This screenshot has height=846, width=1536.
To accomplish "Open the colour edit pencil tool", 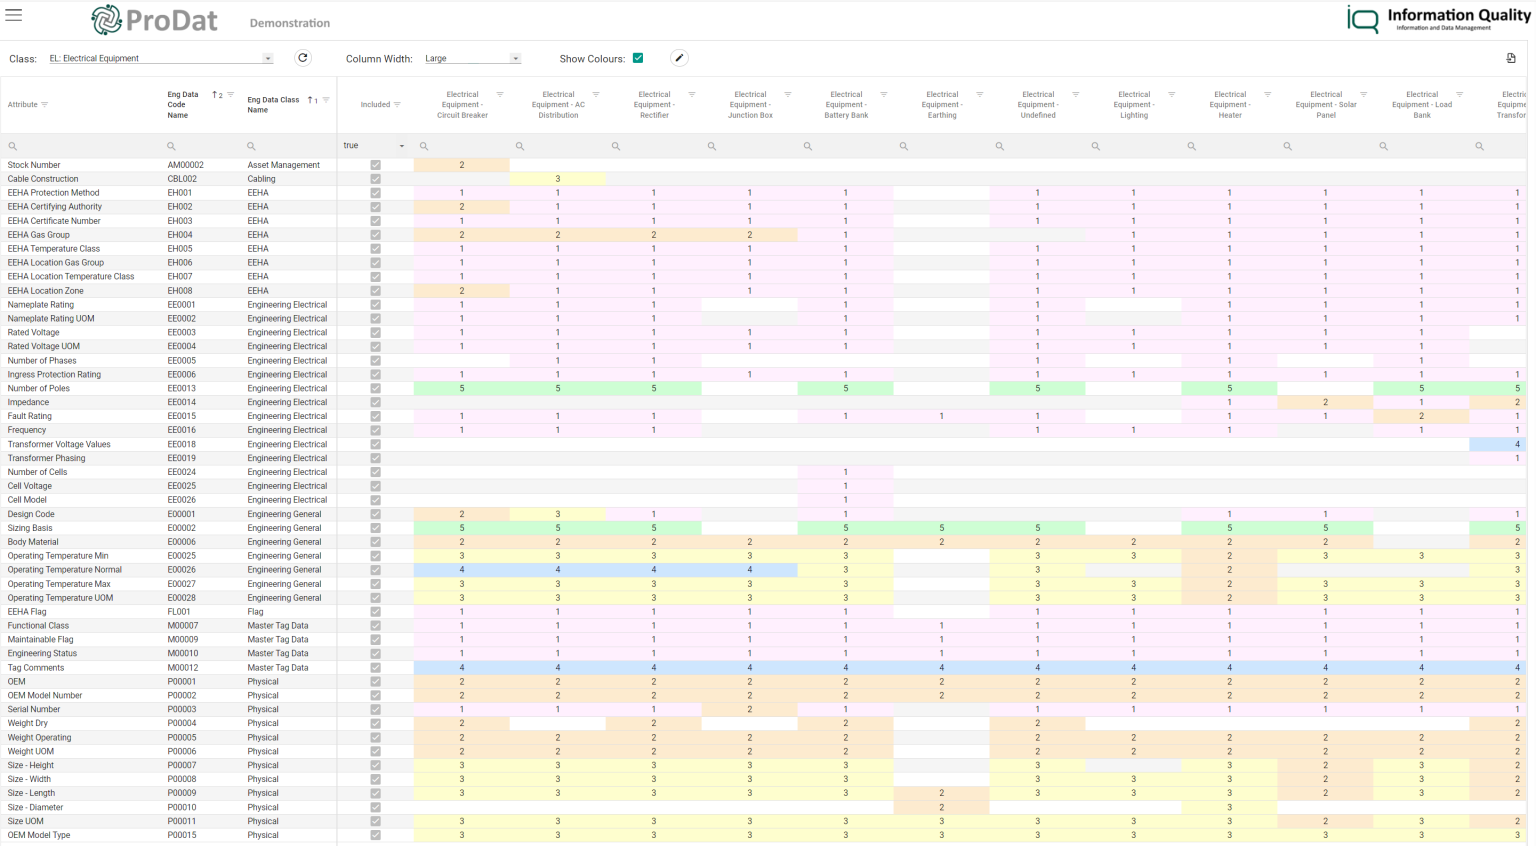I will click(x=679, y=58).
